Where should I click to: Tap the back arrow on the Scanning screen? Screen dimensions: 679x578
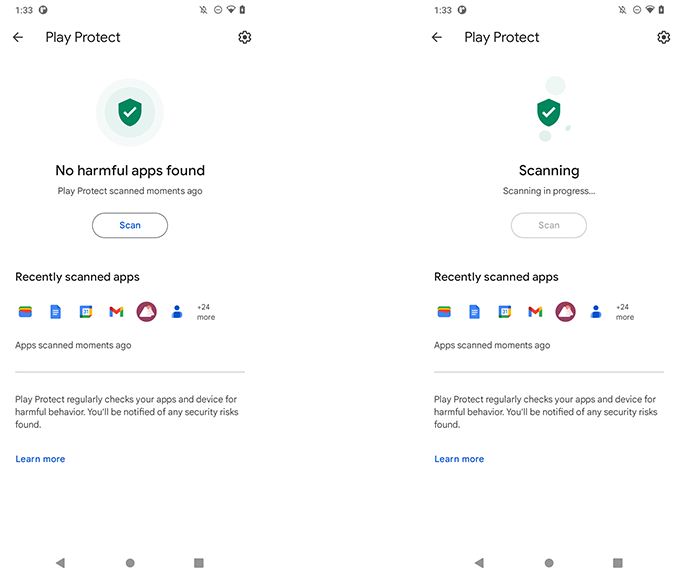point(437,37)
